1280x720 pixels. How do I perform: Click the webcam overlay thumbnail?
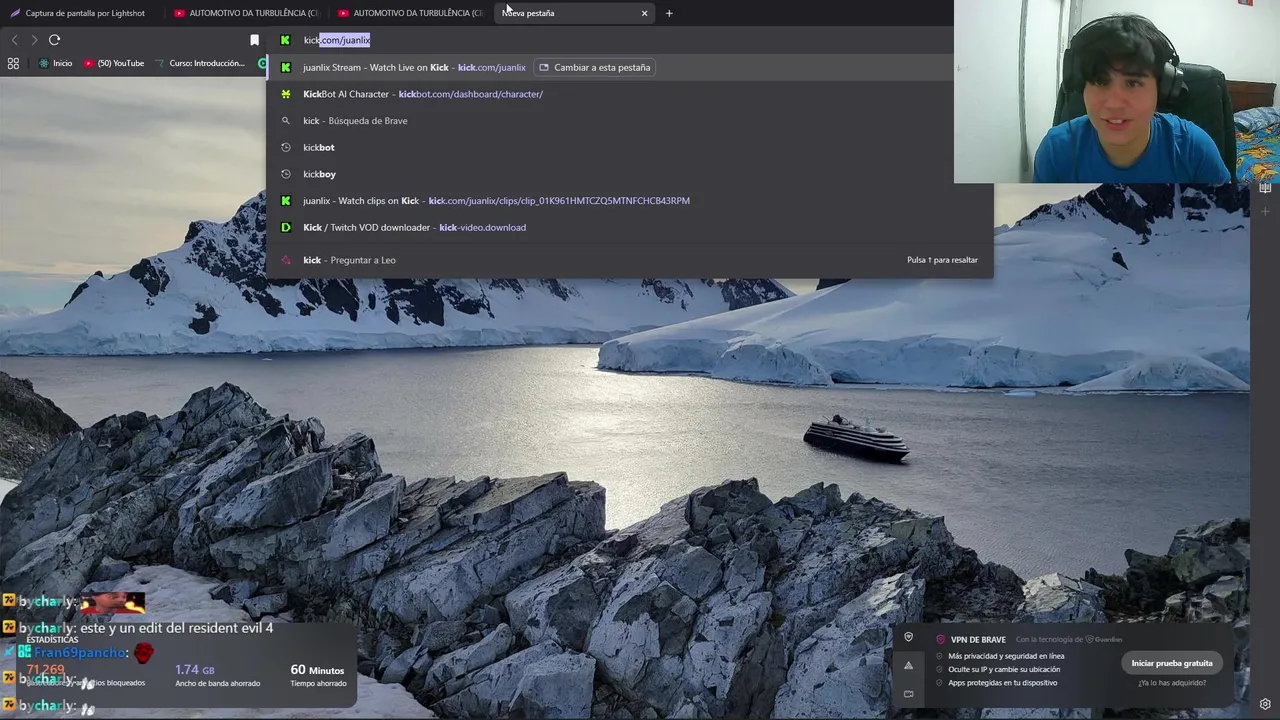tap(1117, 91)
